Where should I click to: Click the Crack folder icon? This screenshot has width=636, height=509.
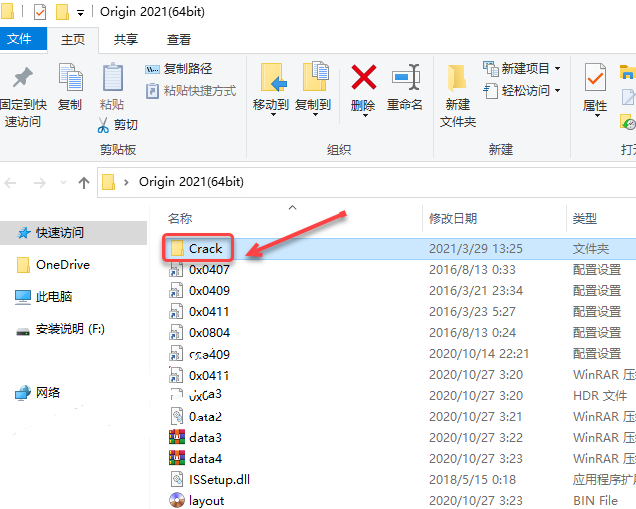point(177,248)
